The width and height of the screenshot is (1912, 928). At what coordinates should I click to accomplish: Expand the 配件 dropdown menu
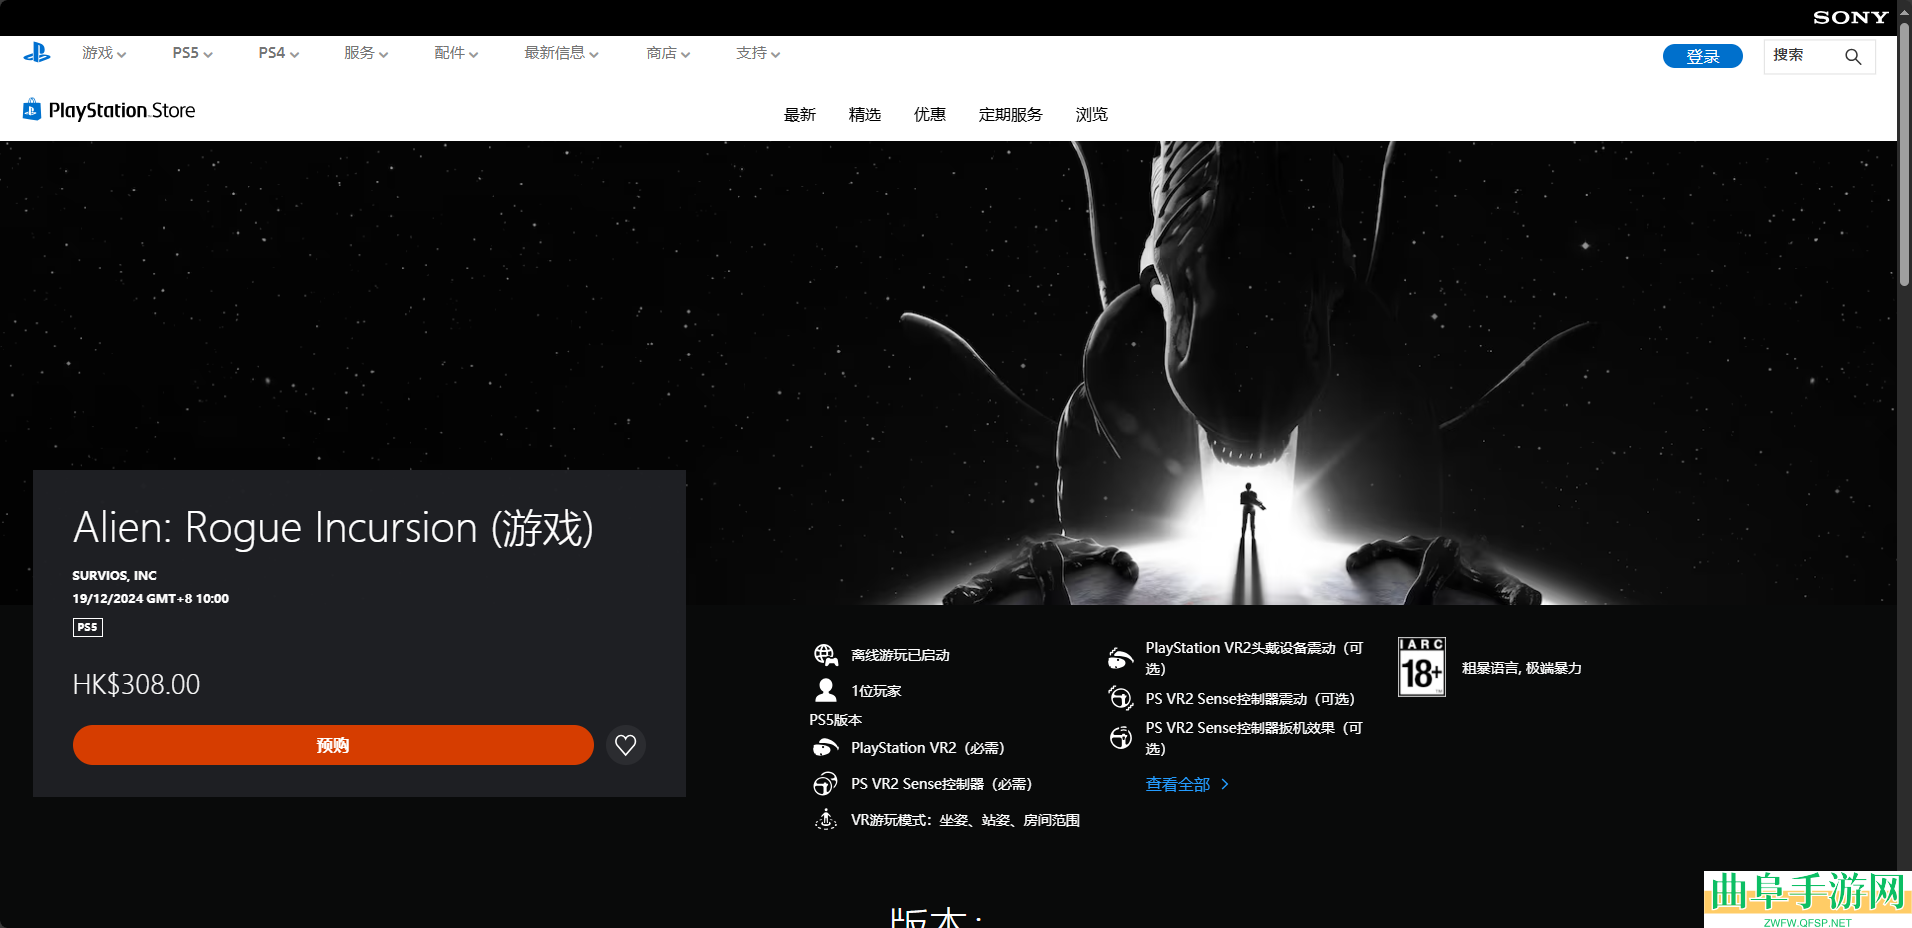click(456, 53)
